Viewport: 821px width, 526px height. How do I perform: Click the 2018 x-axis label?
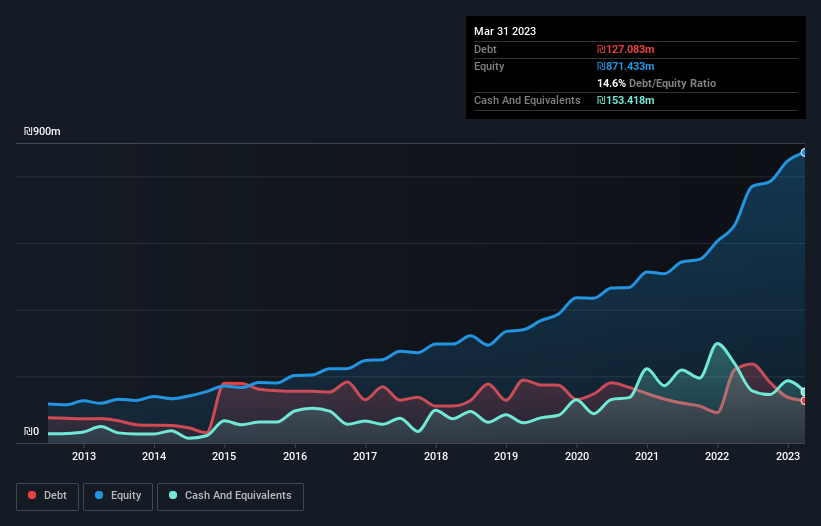pyautogui.click(x=436, y=457)
